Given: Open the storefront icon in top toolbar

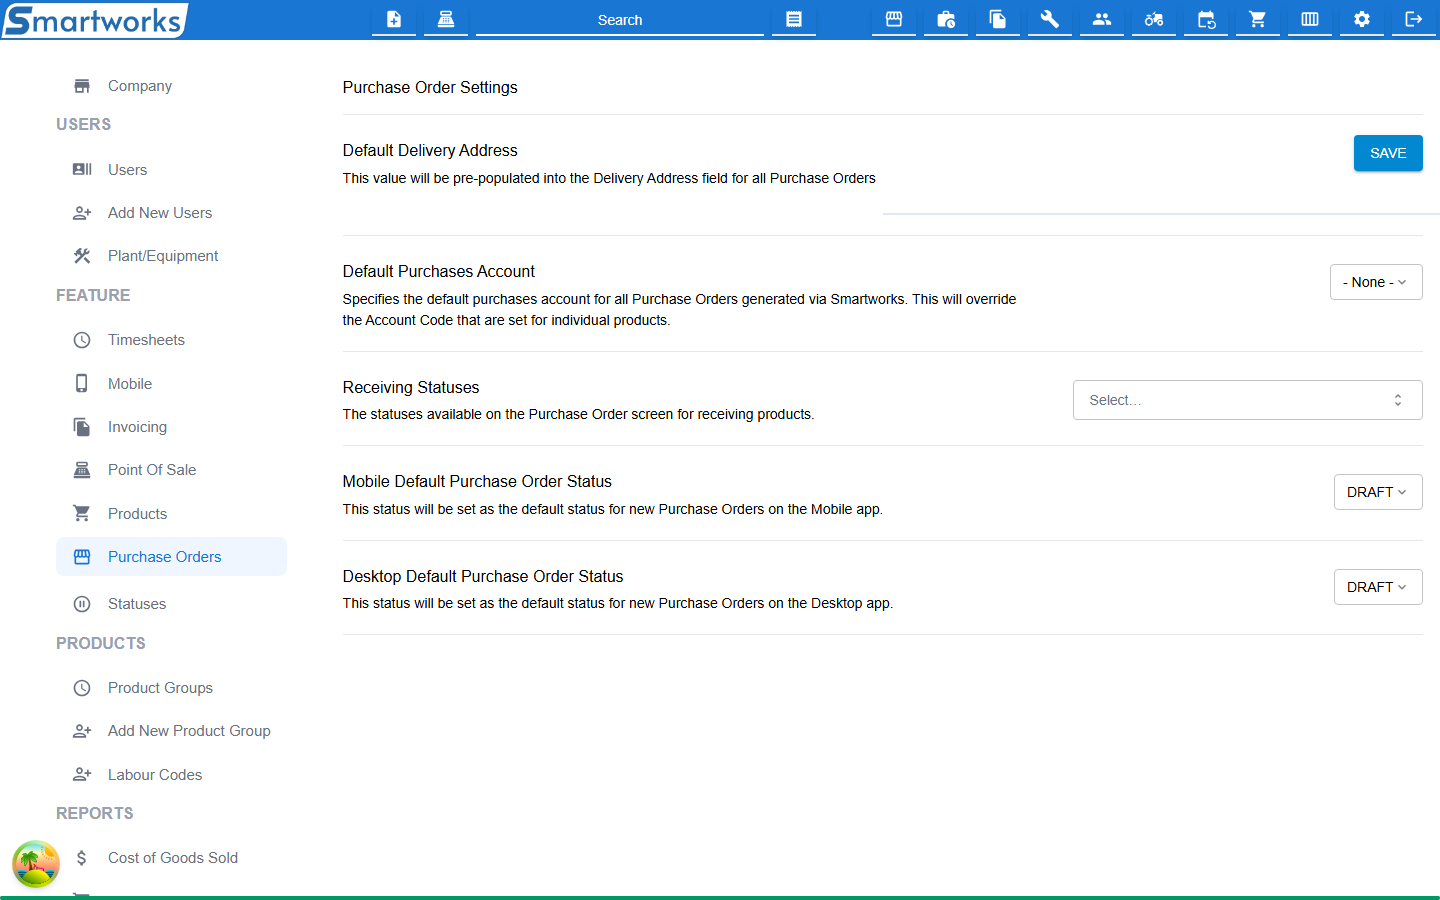Looking at the screenshot, I should click(894, 19).
